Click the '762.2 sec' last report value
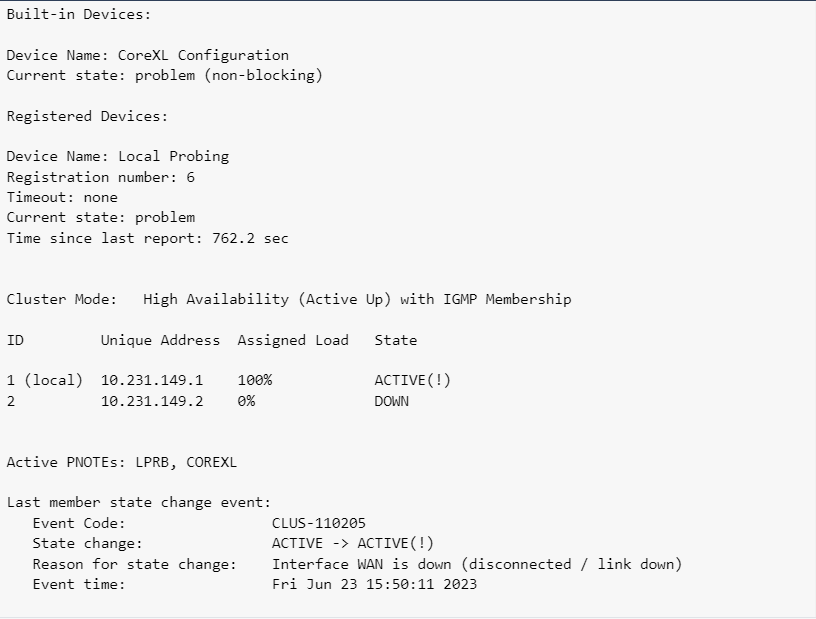The height and width of the screenshot is (619, 816). coord(250,238)
